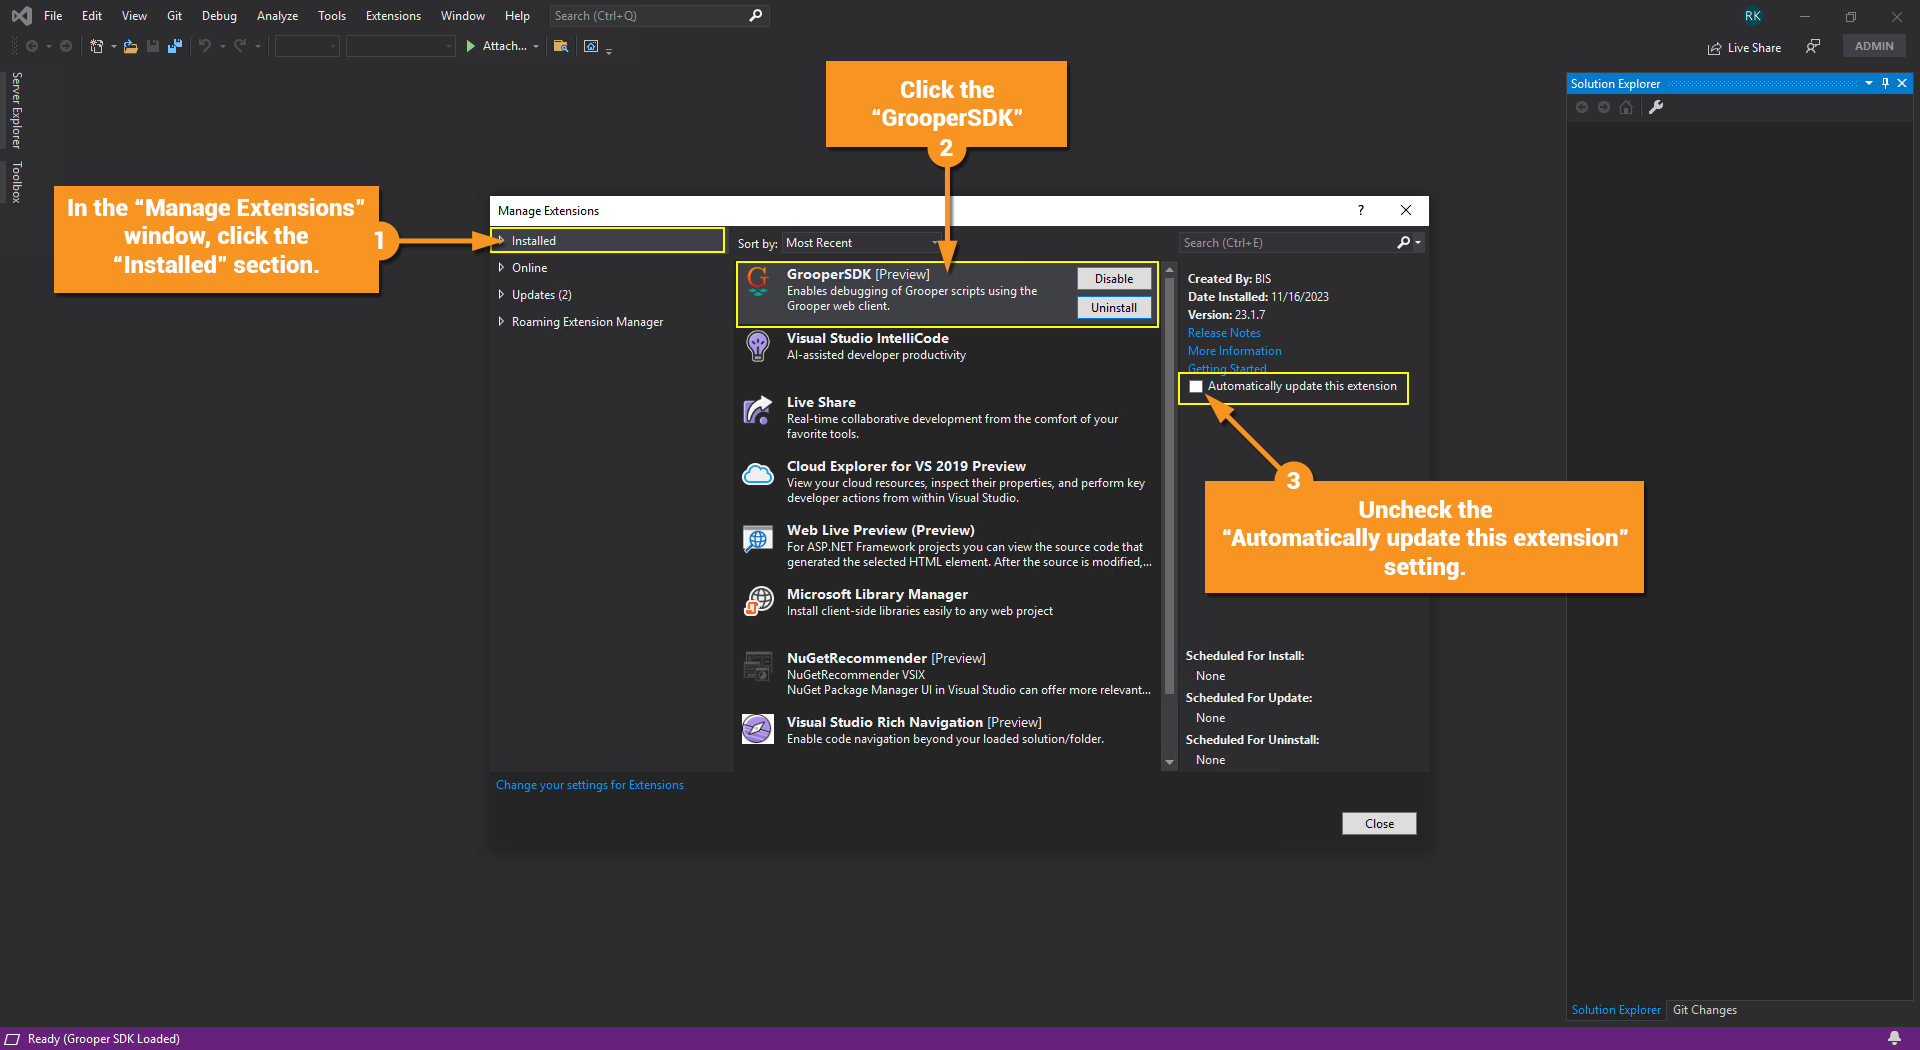Click the Web Live Preview extension icon
Viewport: 1920px width, 1050px height.
(x=758, y=539)
